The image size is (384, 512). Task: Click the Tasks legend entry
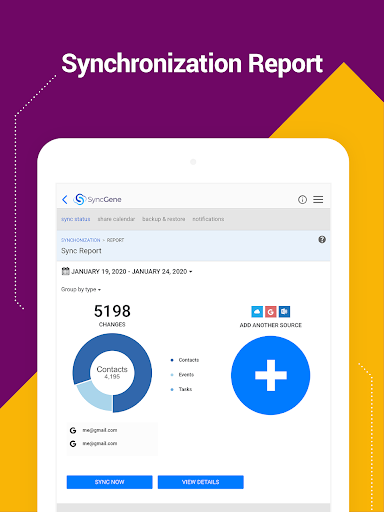coord(181,389)
